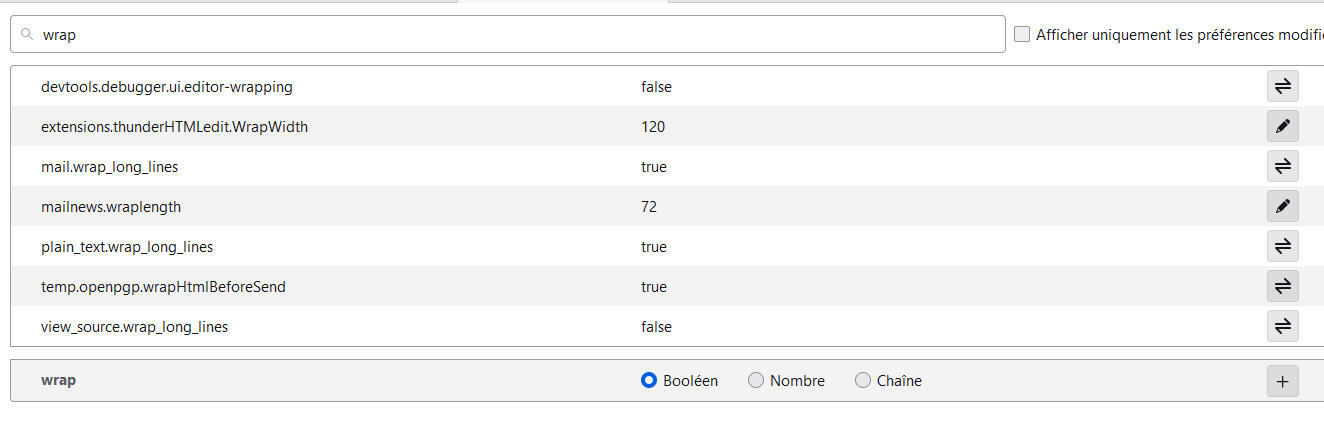
Task: Enable 'Afficher uniquement les préférences modifiées' checkbox
Action: [x=1022, y=34]
